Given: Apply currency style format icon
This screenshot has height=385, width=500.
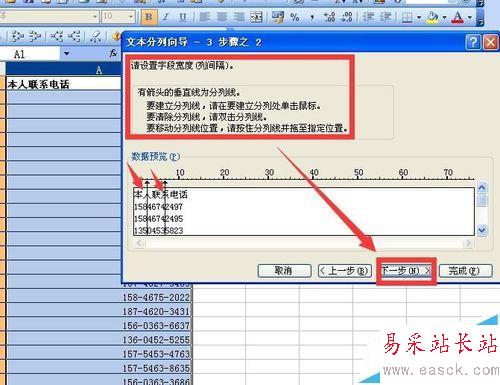Looking at the screenshot, I should coord(278,17).
